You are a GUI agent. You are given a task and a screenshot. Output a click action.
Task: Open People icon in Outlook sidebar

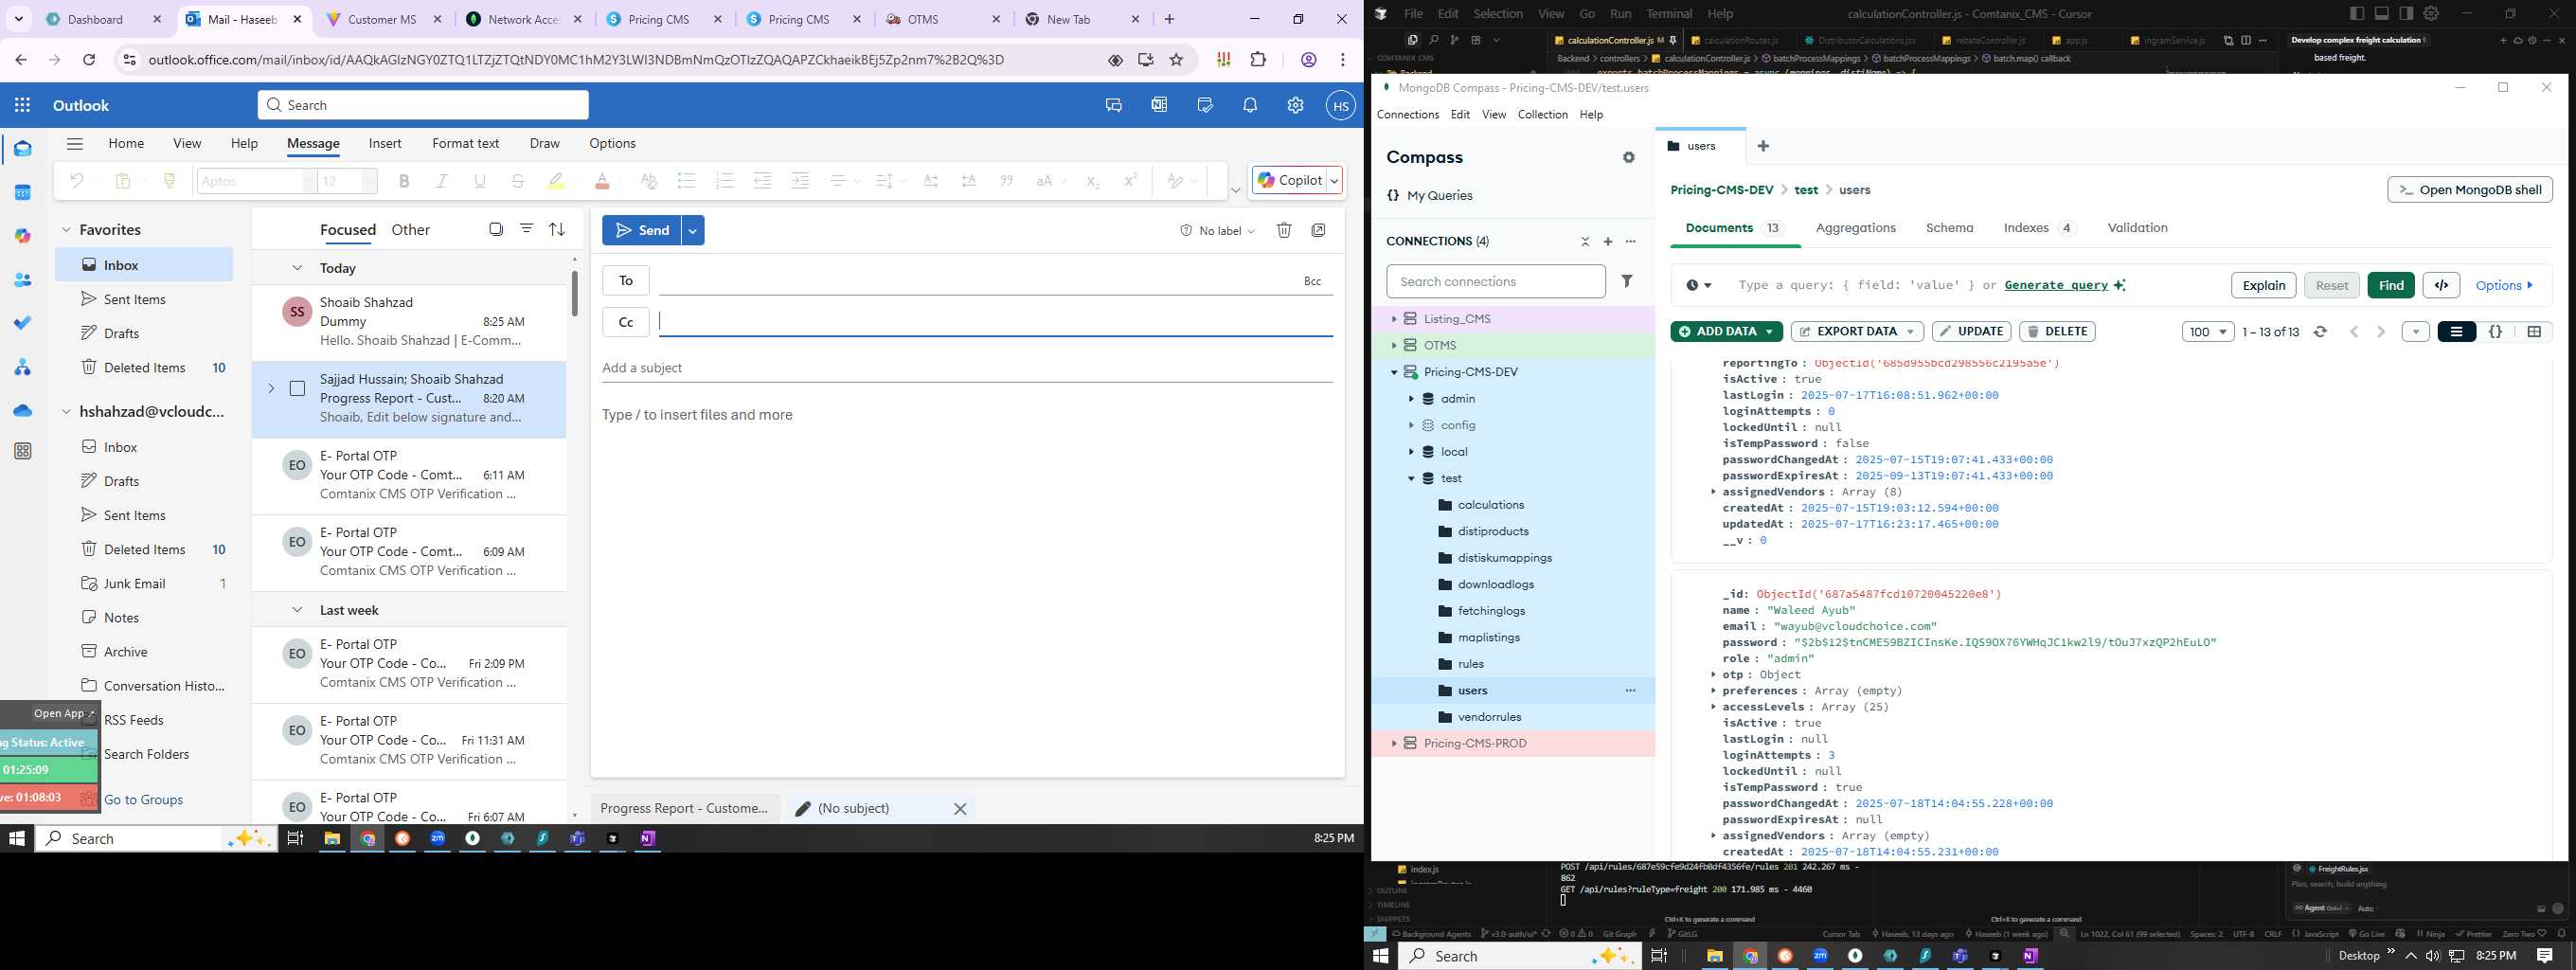click(x=23, y=280)
